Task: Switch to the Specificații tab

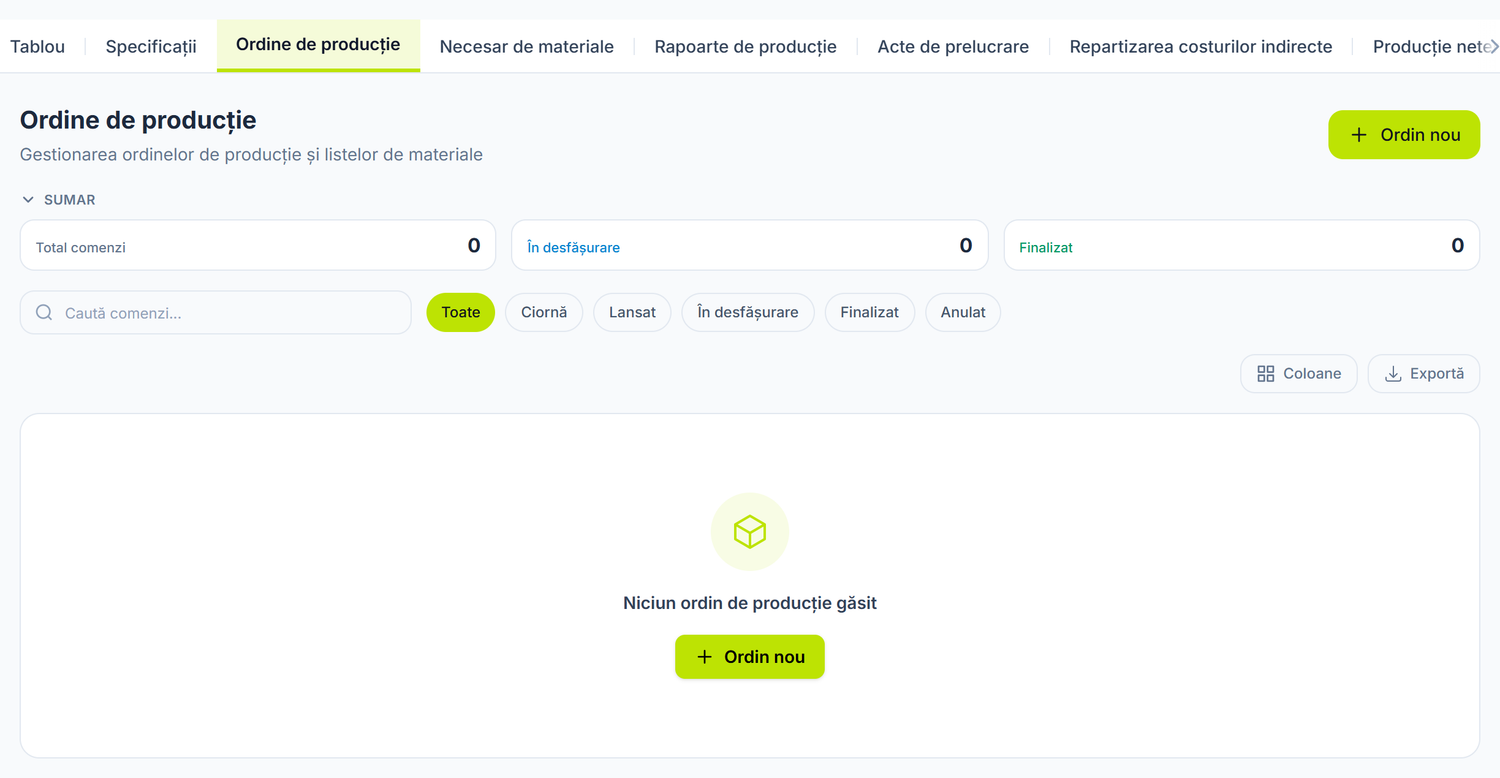Action: click(x=151, y=46)
